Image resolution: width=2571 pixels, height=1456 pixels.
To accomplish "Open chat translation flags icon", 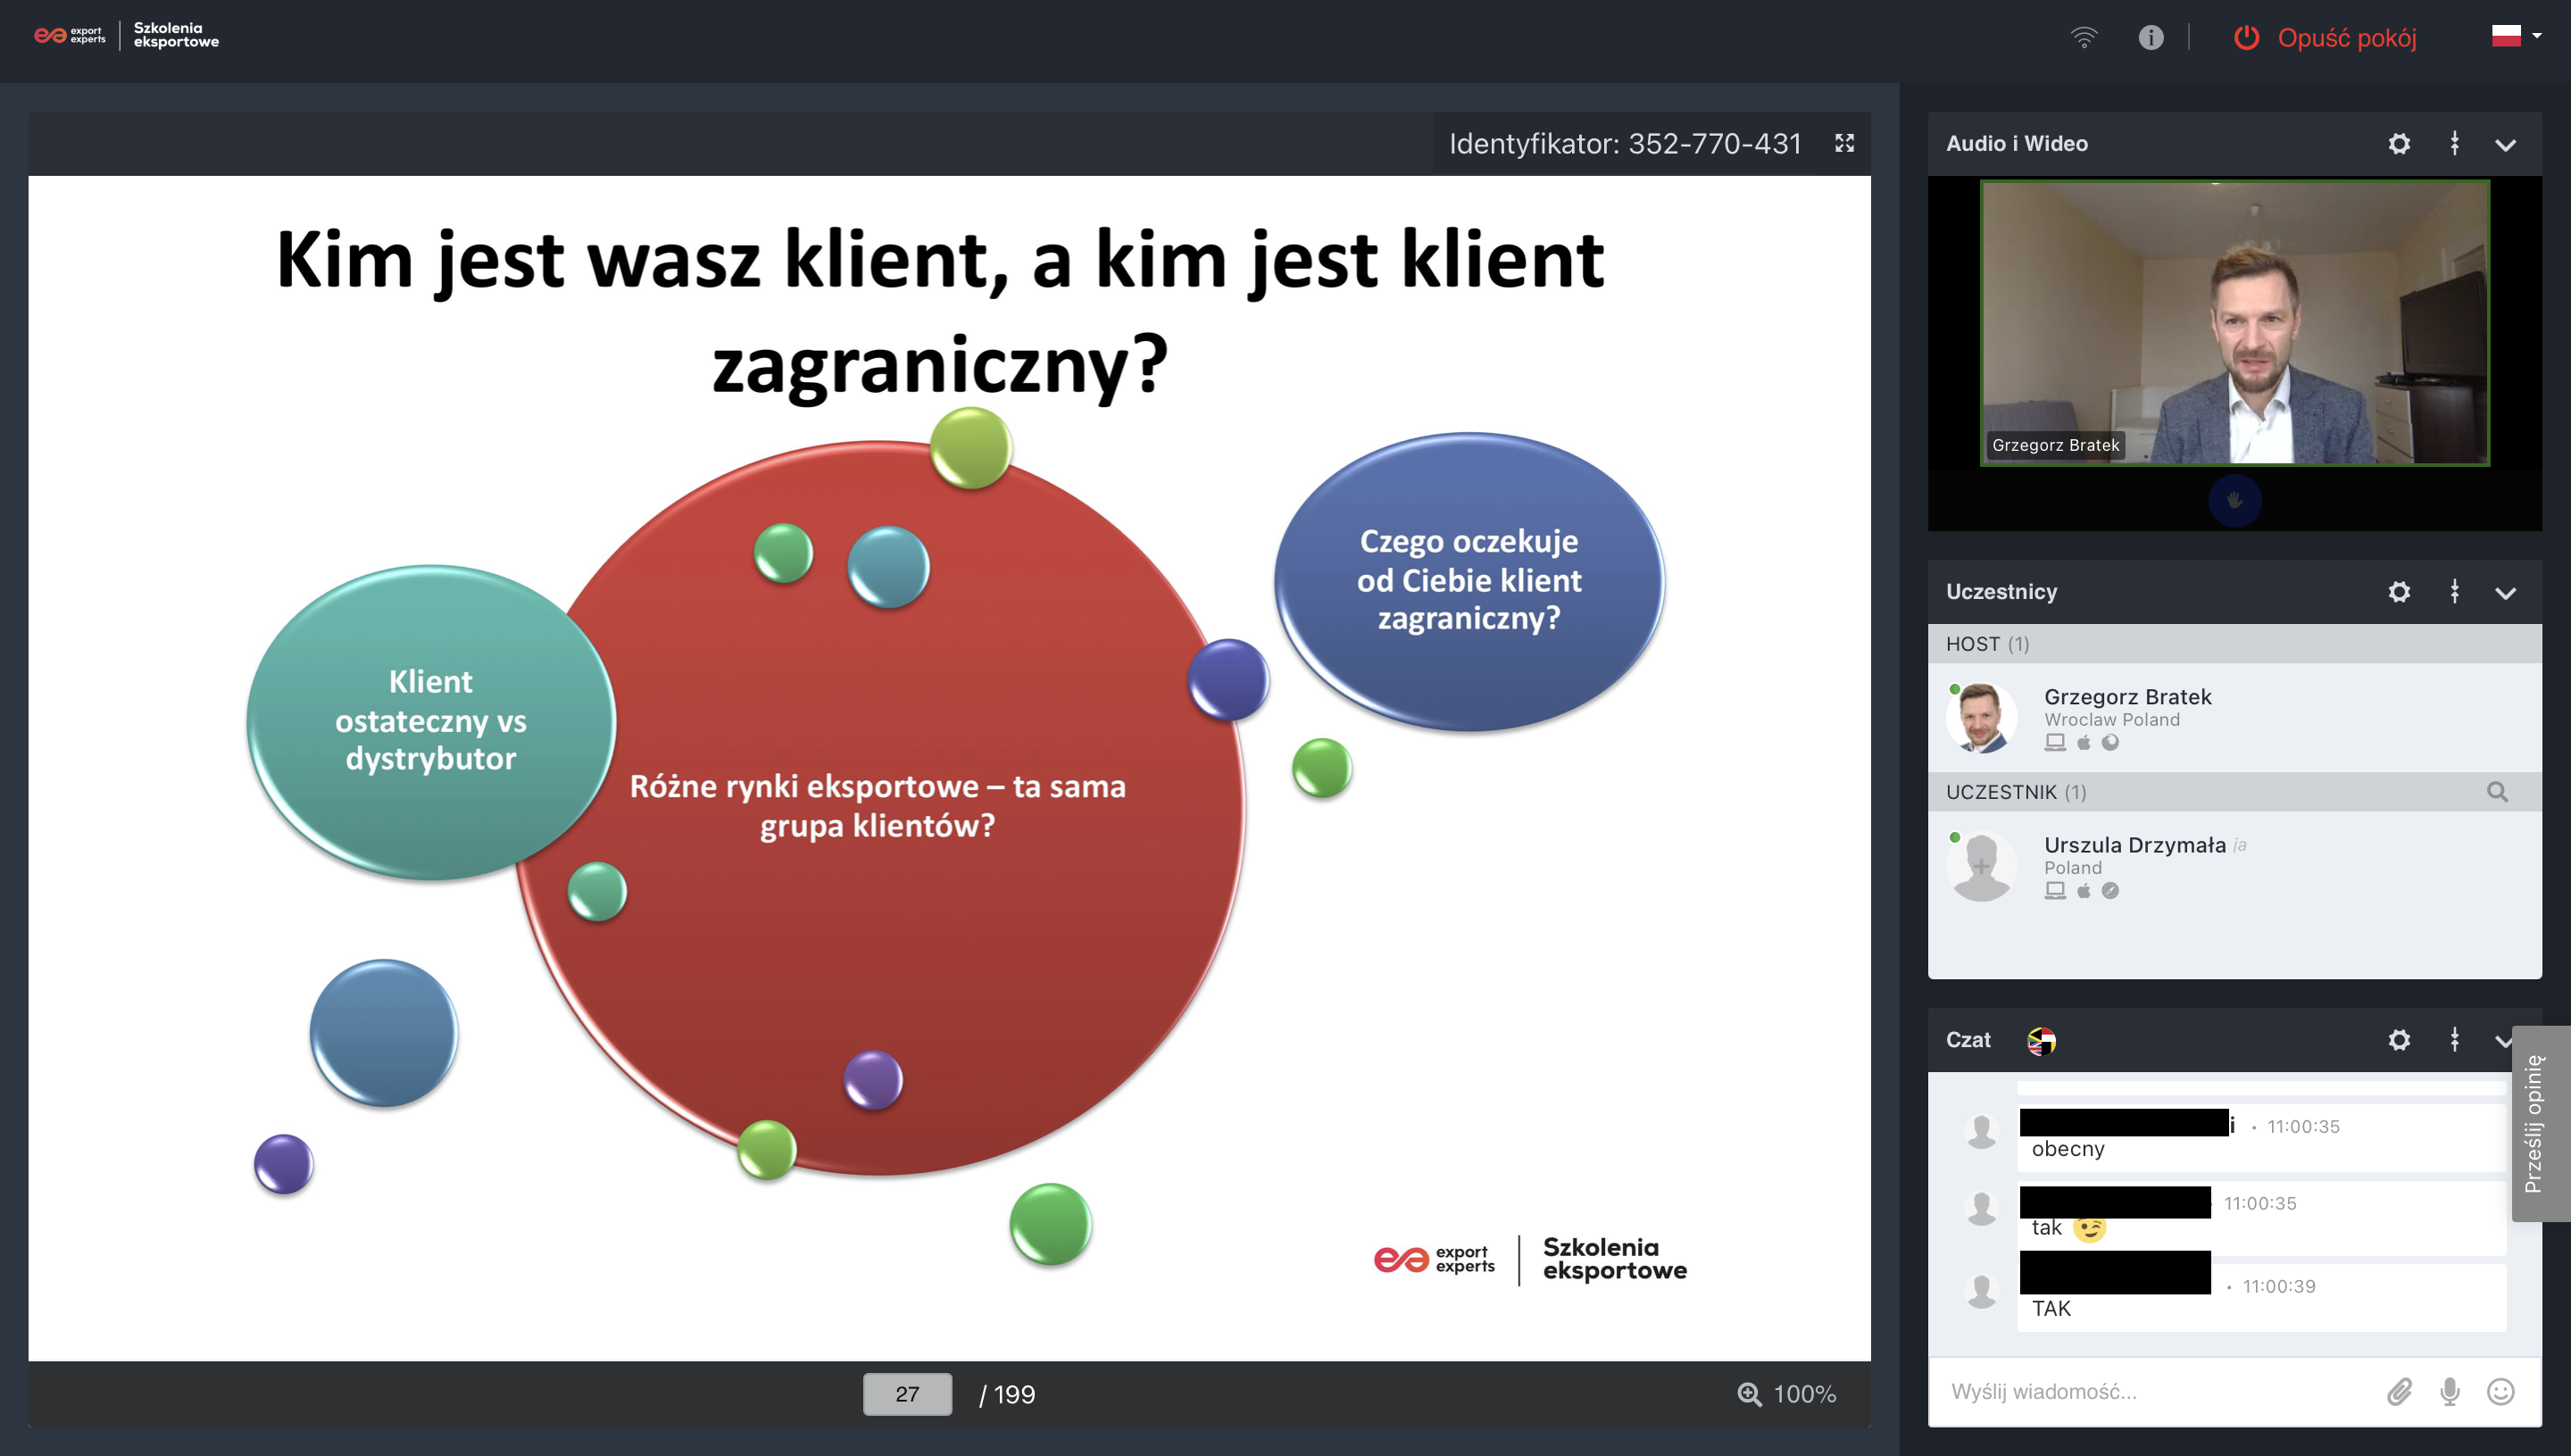I will pos(2040,1041).
